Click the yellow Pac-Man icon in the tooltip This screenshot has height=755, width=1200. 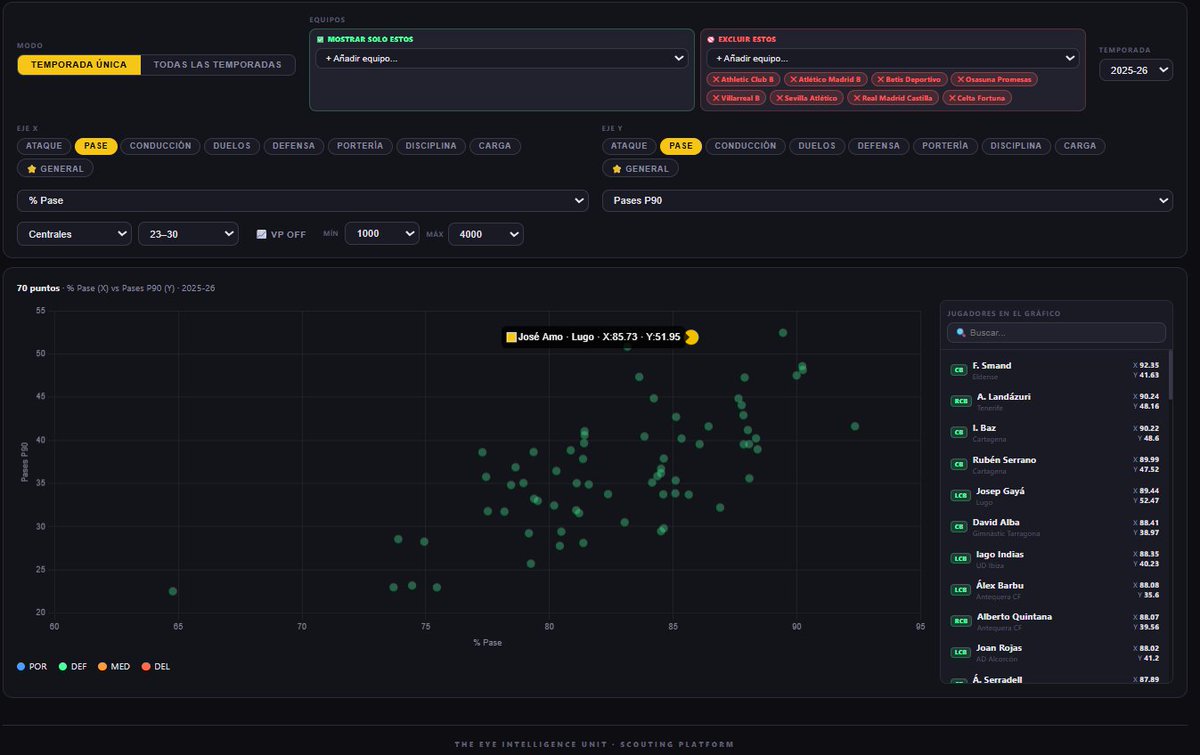coord(691,337)
